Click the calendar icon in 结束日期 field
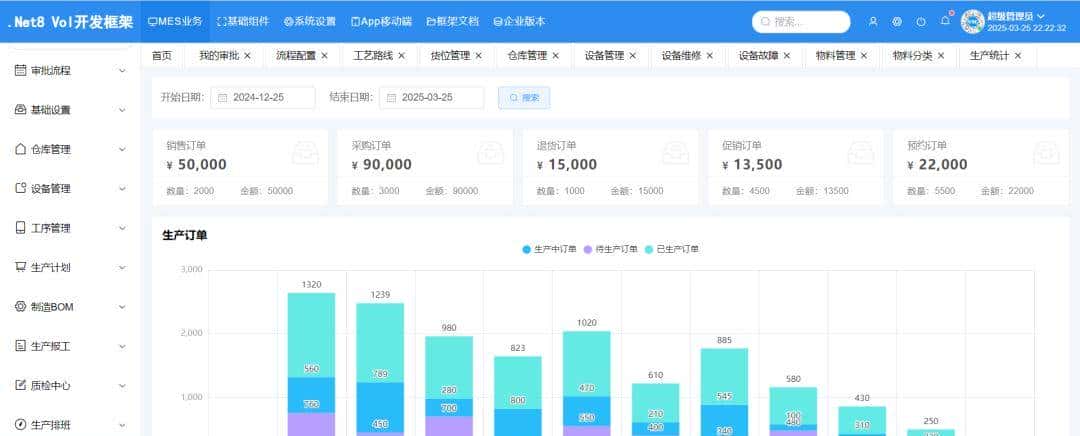This screenshot has width=1080, height=436. (x=391, y=98)
